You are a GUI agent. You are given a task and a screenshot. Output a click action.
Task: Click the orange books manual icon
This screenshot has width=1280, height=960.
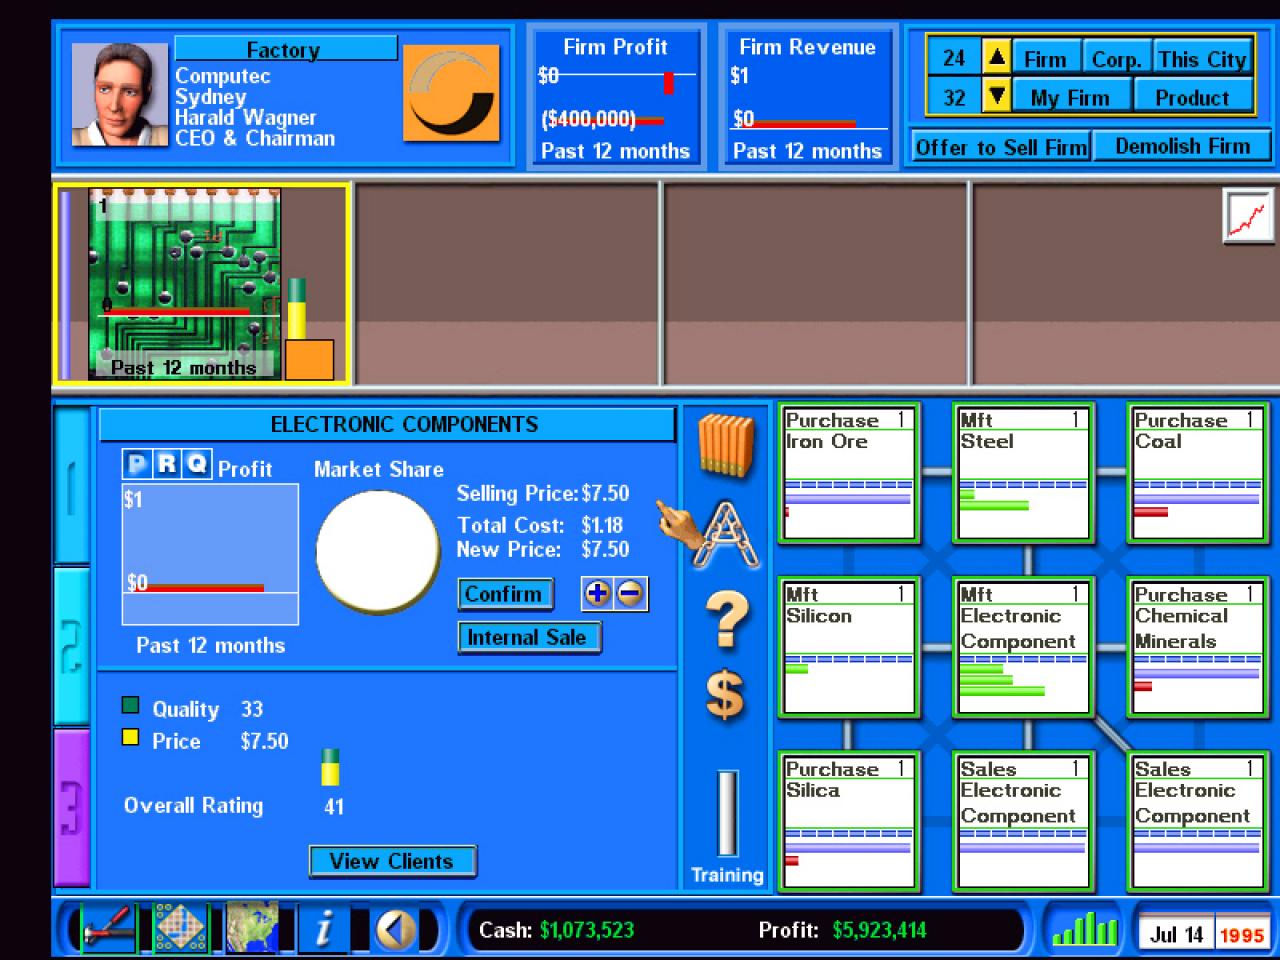click(x=725, y=444)
